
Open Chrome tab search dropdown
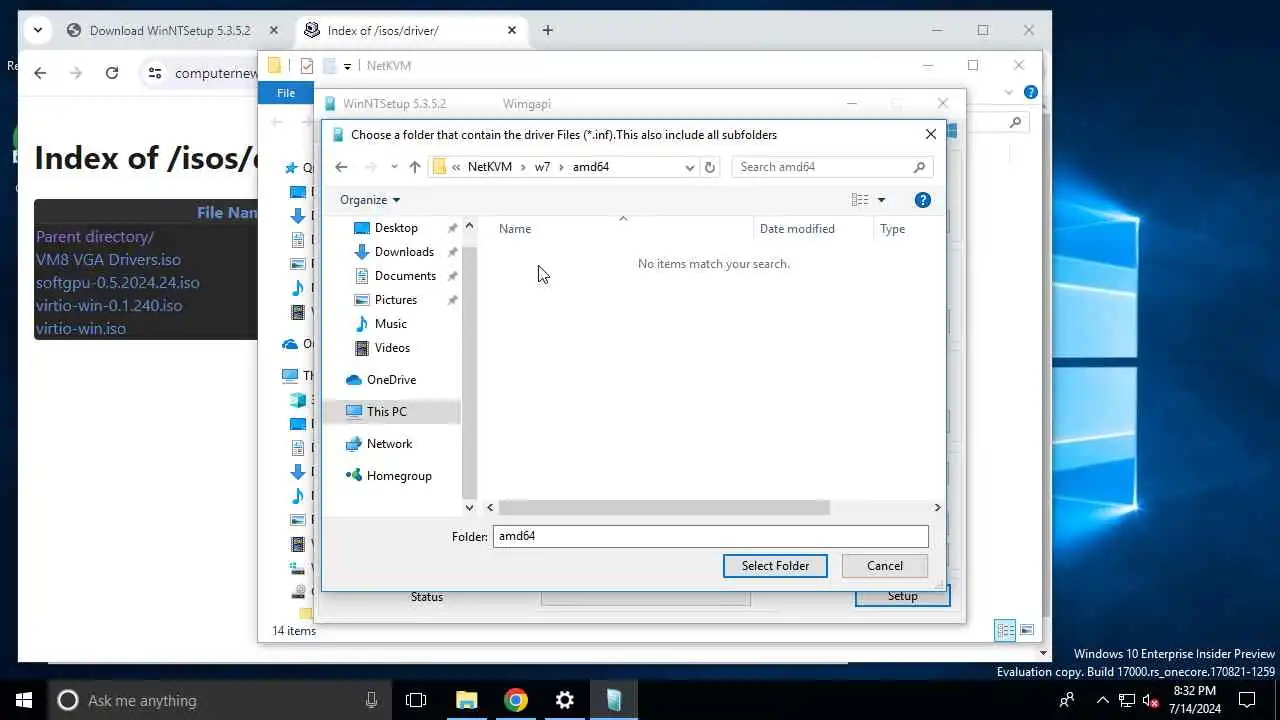tap(38, 30)
